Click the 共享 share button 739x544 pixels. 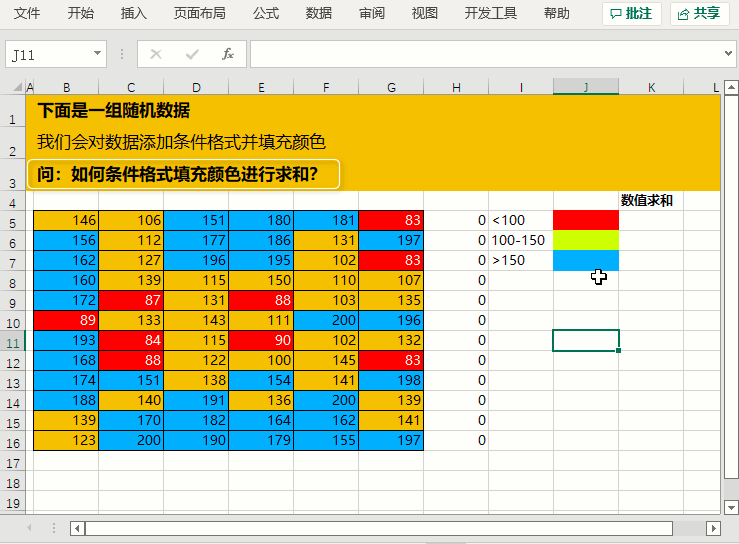pos(699,14)
